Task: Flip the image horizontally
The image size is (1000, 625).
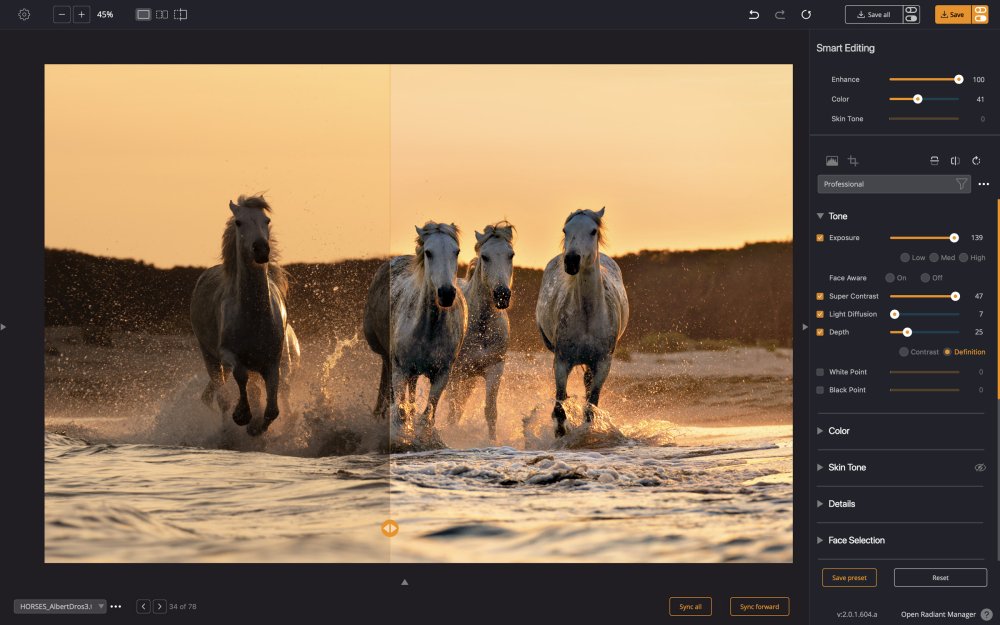Action: [x=955, y=161]
